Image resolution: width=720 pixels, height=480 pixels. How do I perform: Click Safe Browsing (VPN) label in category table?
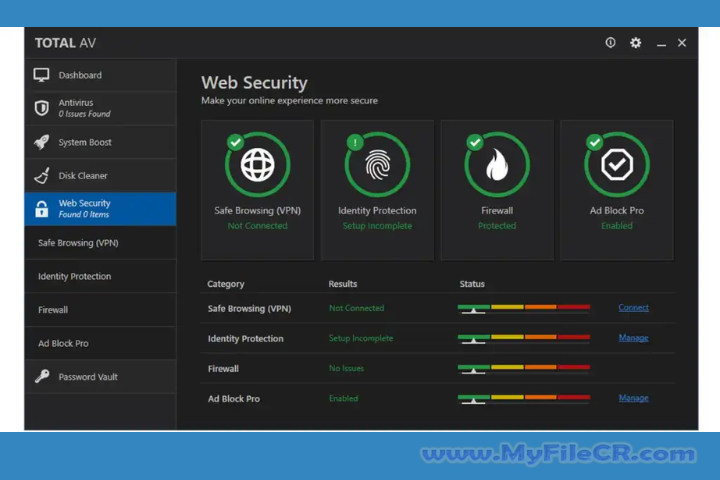pyautogui.click(x=249, y=309)
